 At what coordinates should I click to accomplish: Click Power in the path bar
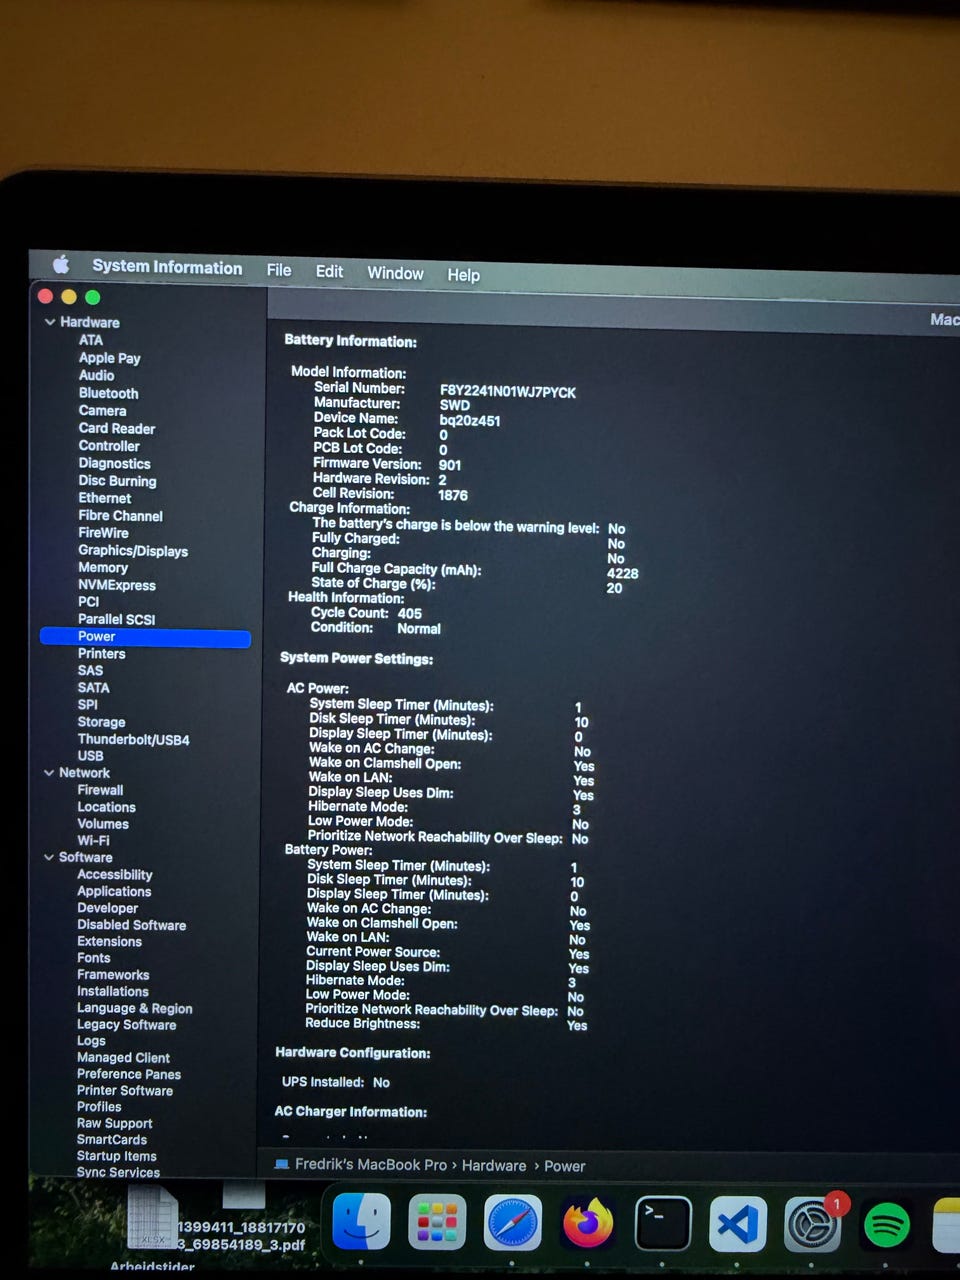point(565,1166)
